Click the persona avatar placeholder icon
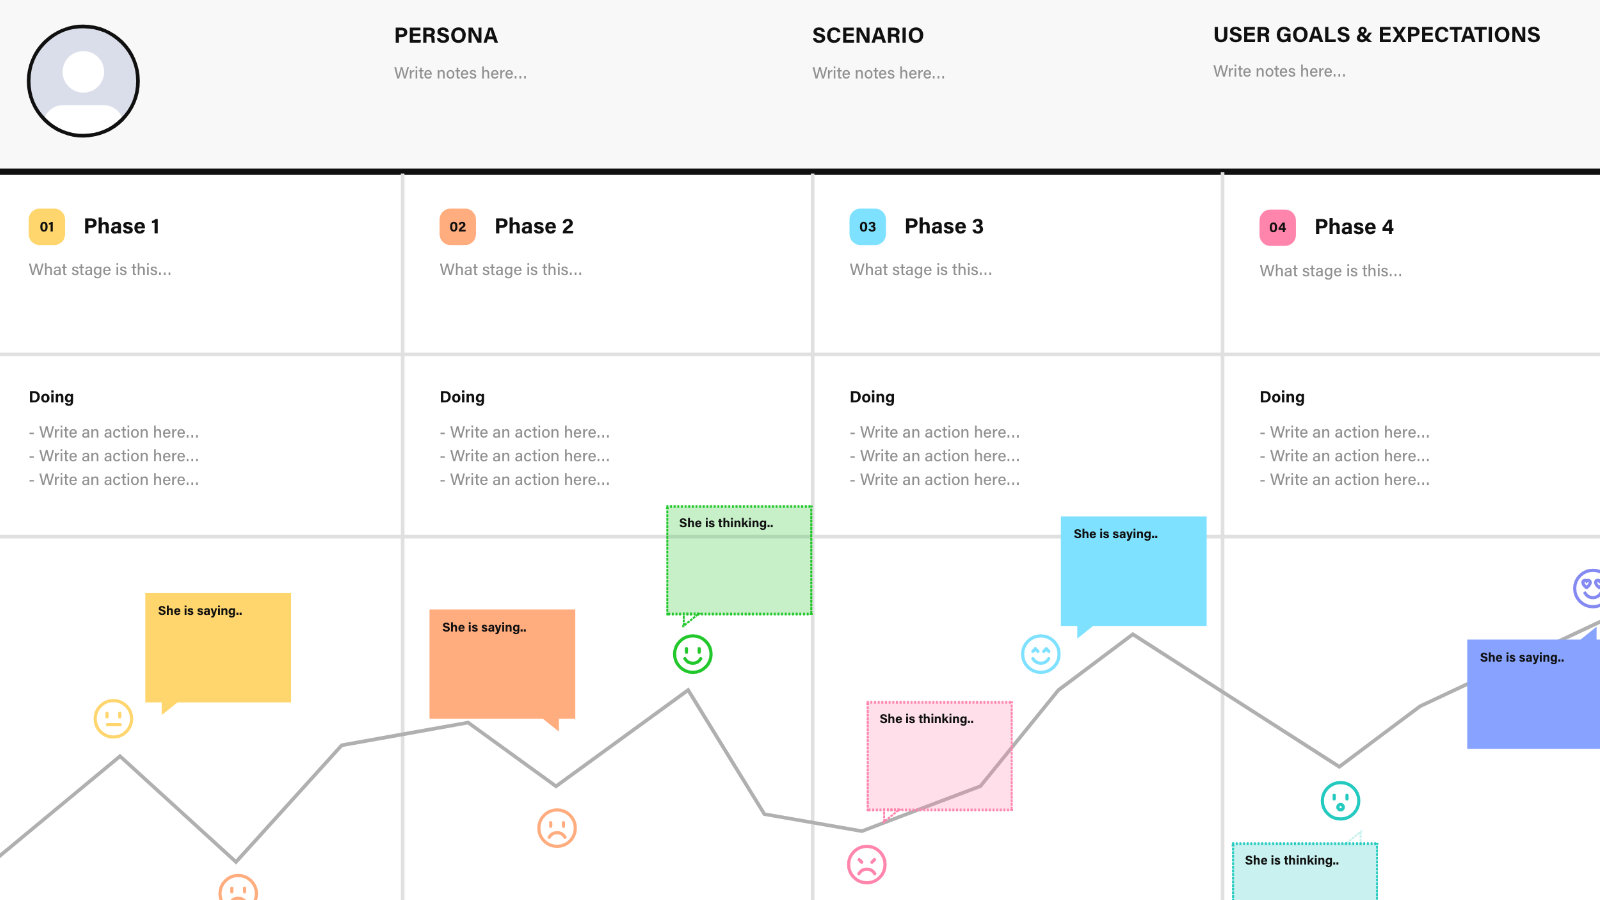The width and height of the screenshot is (1600, 900). [x=83, y=81]
